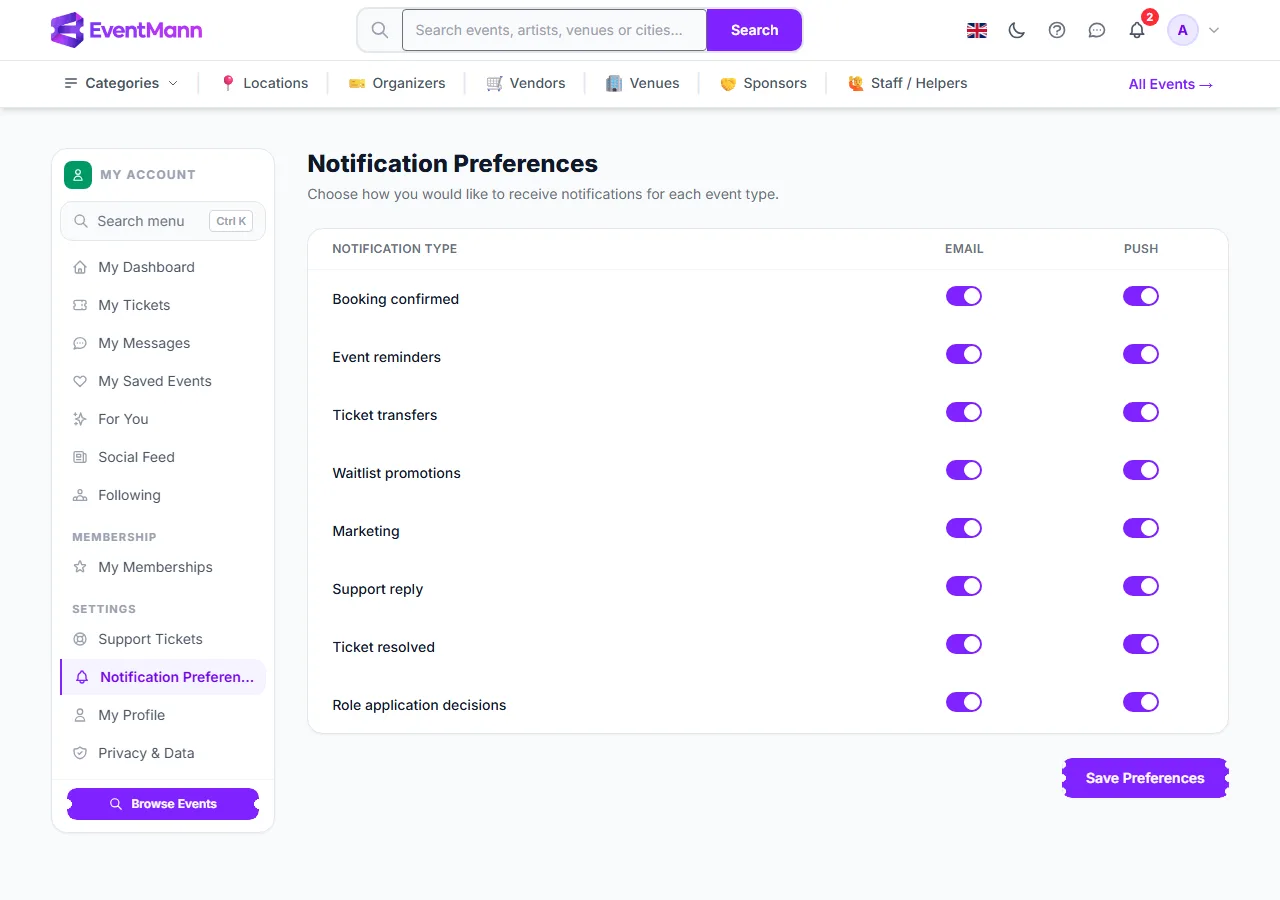1280x900 pixels.
Task: Disable push for Event reminders
Action: pyautogui.click(x=1141, y=354)
